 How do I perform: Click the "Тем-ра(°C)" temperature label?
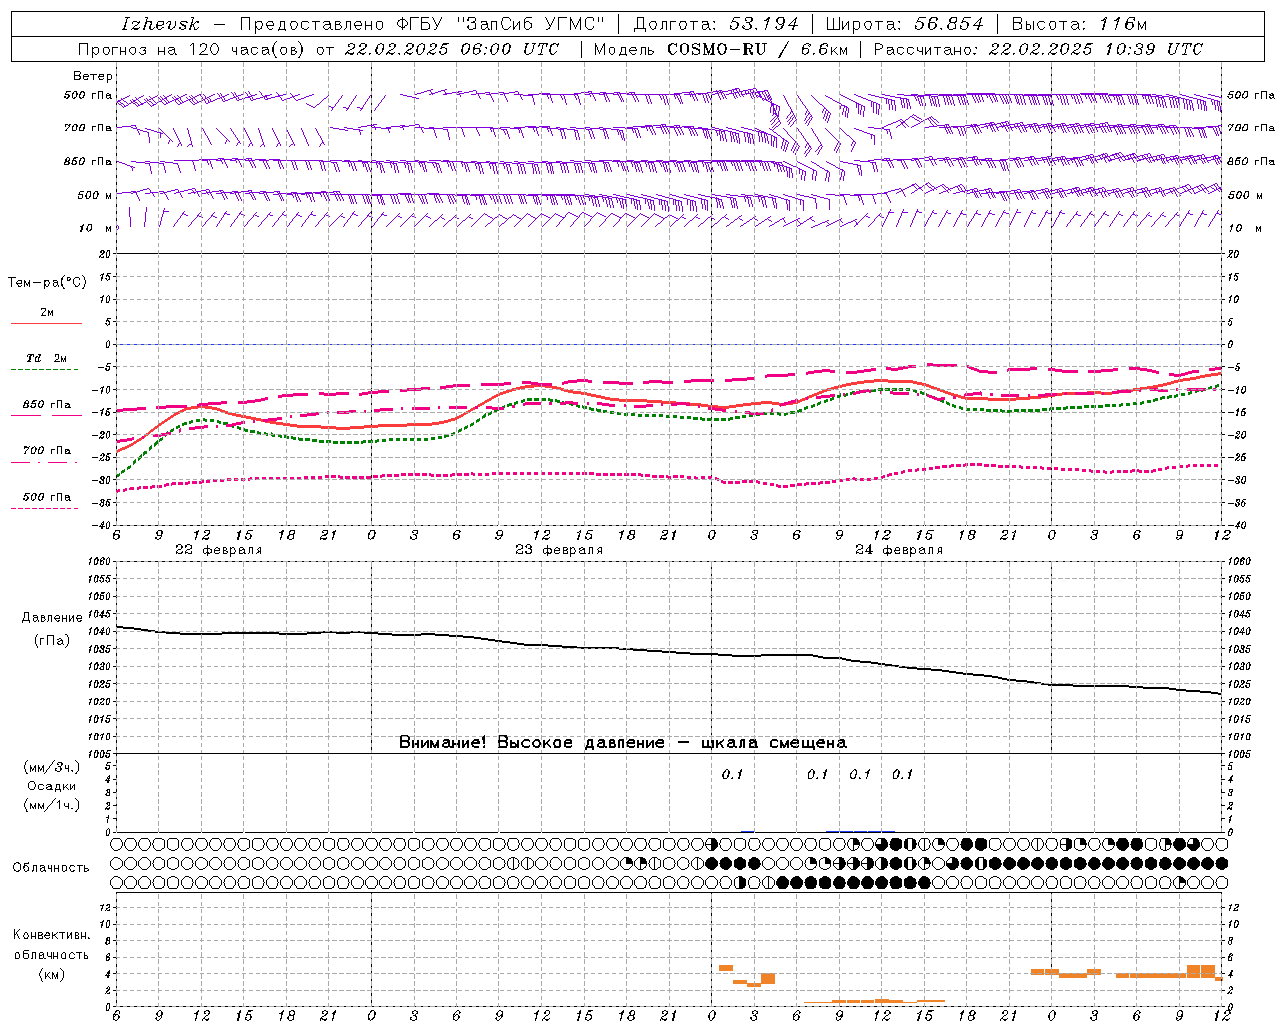pyautogui.click(x=47, y=283)
